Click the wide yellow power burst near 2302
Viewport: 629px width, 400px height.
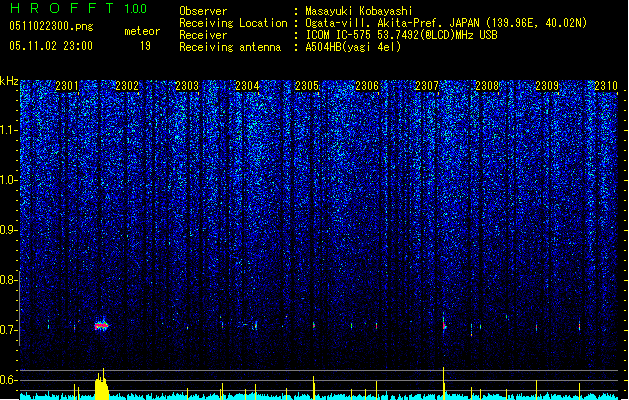pyautogui.click(x=102, y=384)
